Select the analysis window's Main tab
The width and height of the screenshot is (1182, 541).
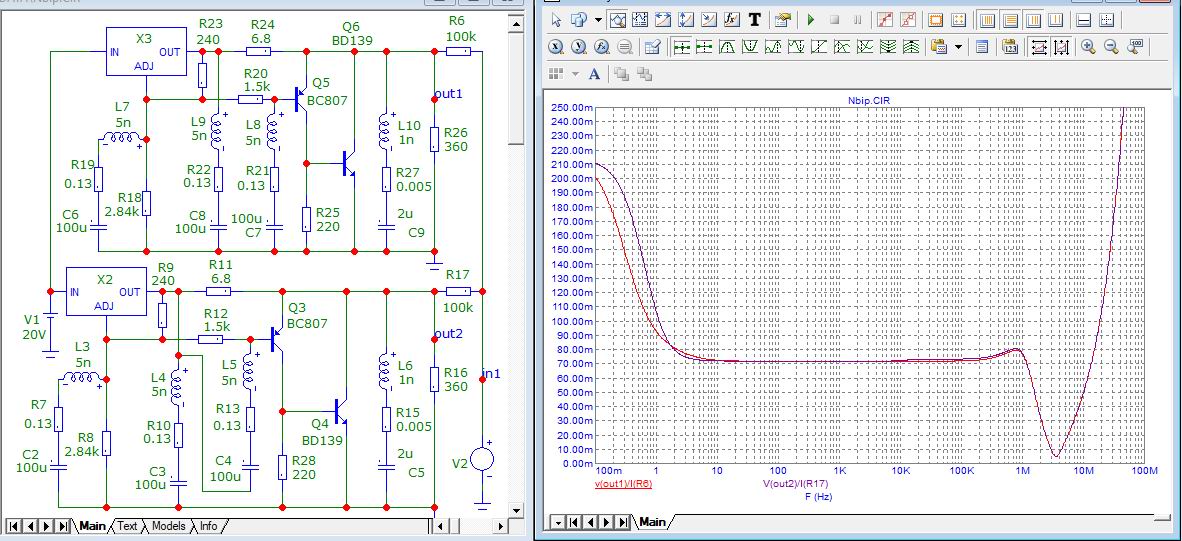pyautogui.click(x=652, y=521)
